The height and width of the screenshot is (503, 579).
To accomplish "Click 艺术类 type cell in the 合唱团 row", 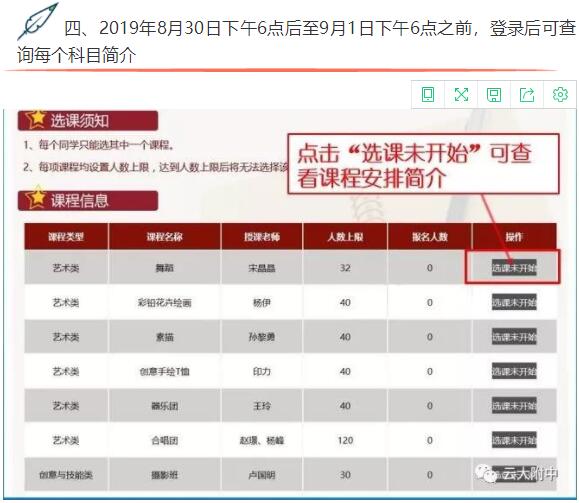I will point(66,440).
